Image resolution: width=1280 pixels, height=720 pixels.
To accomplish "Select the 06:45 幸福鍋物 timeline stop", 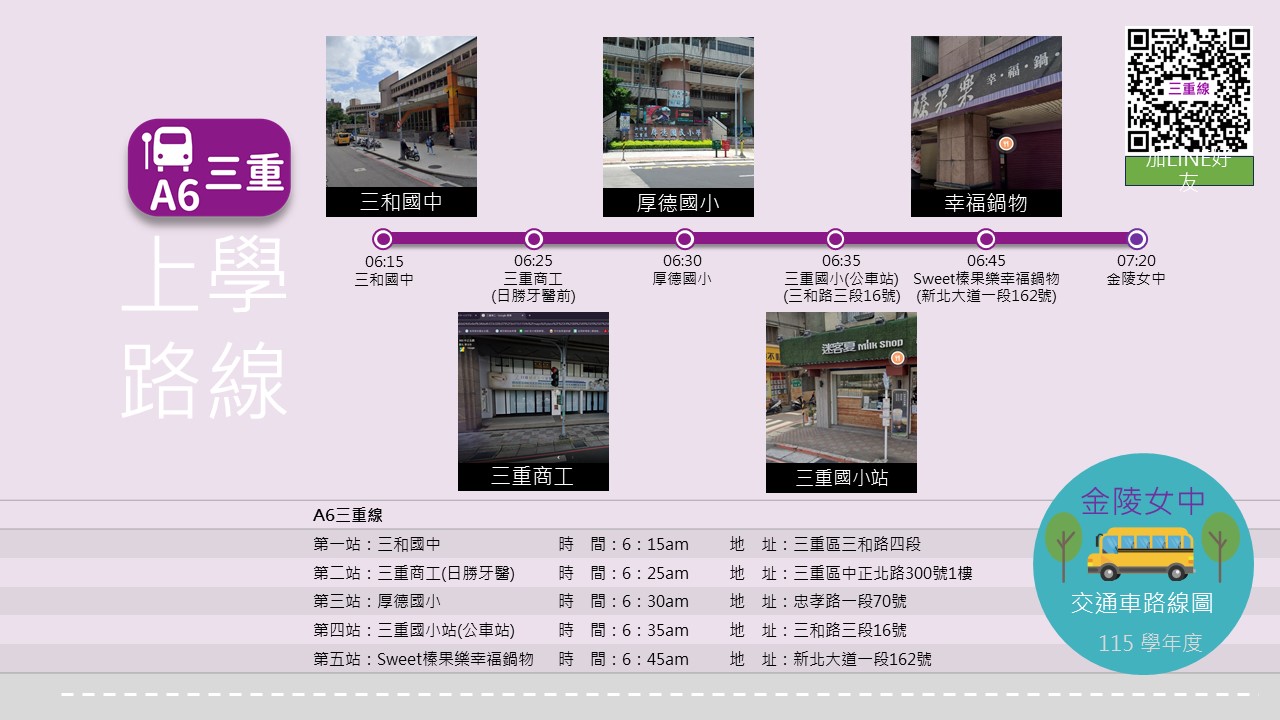I will (986, 239).
